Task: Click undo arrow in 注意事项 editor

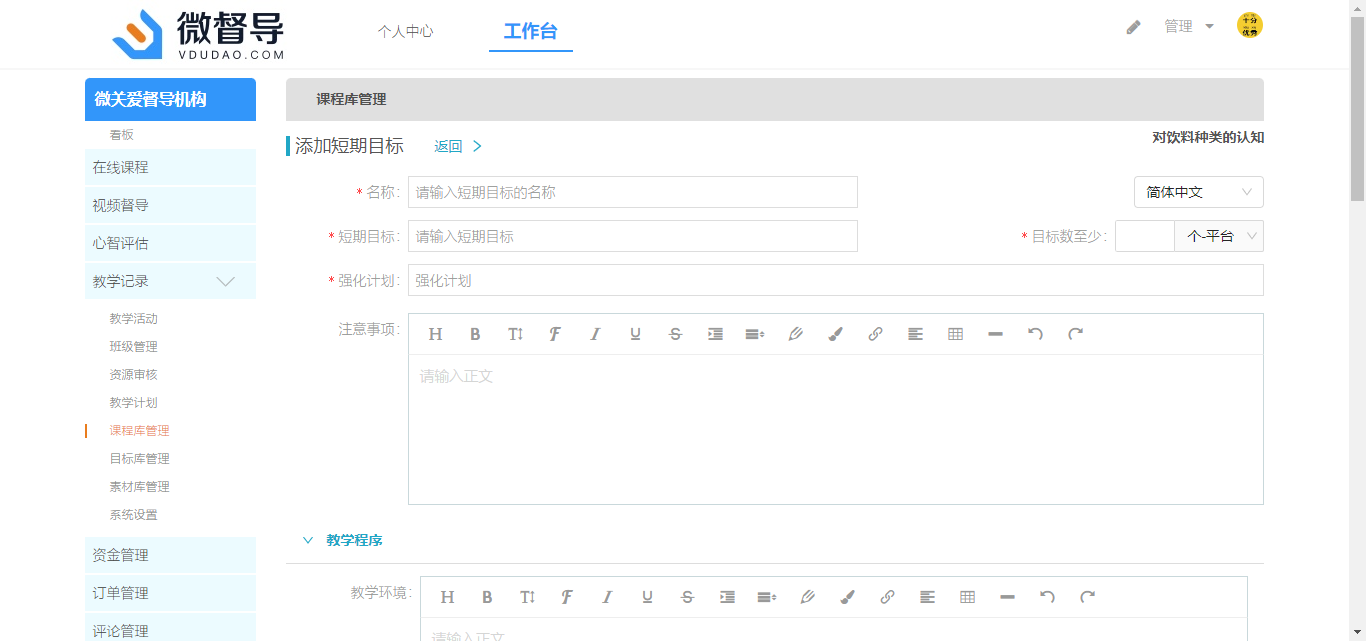Action: (1035, 334)
